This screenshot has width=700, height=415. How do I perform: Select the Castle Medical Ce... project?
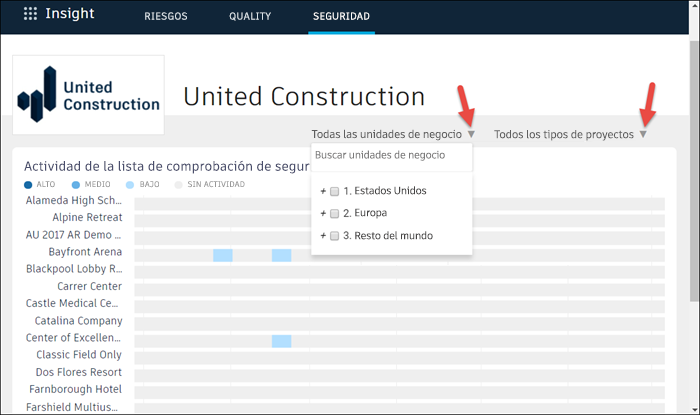coord(72,303)
